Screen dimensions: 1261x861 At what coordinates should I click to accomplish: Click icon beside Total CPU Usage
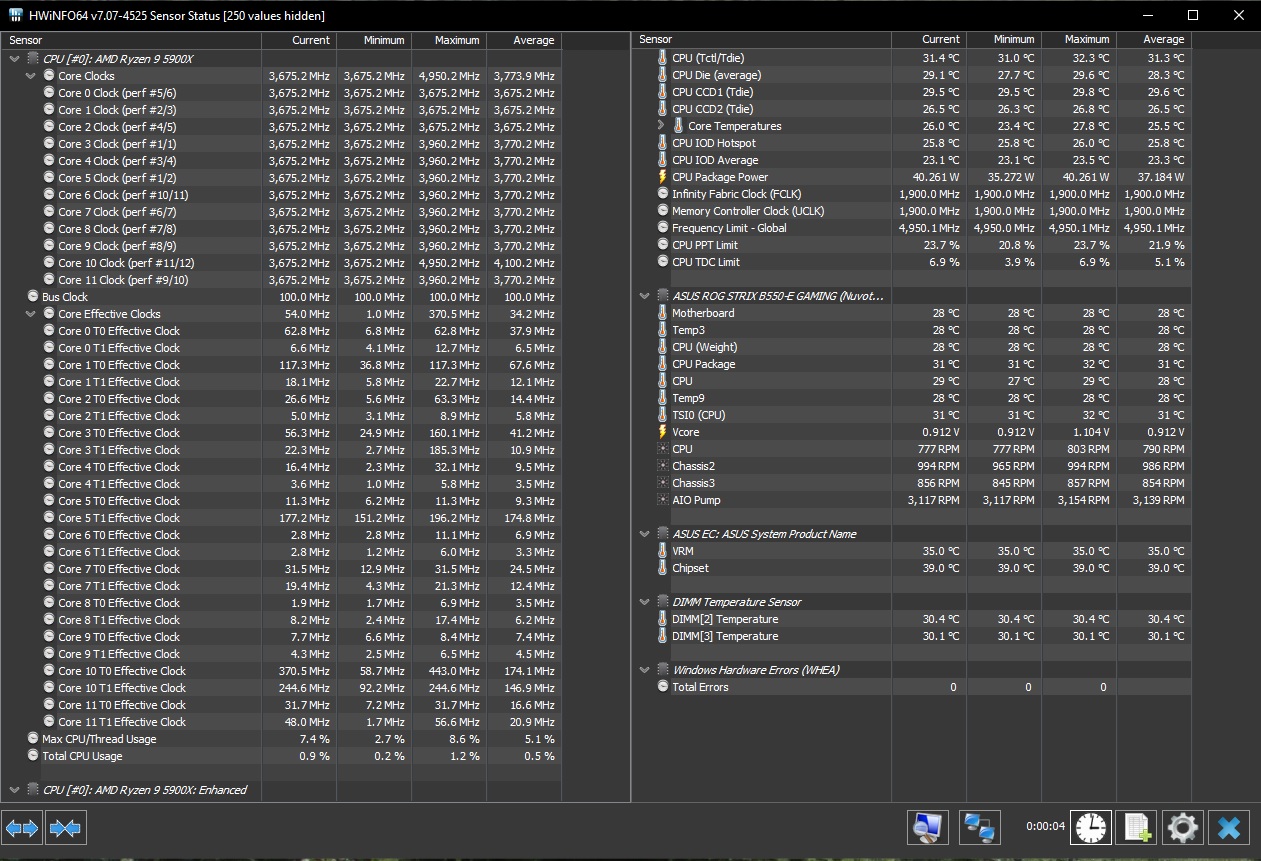pos(33,756)
